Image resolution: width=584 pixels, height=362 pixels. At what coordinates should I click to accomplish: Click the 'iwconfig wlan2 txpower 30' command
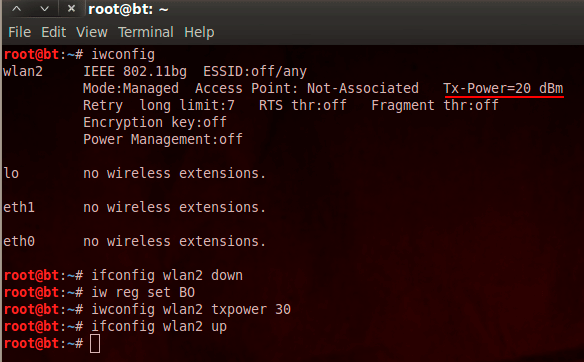click(x=191, y=309)
